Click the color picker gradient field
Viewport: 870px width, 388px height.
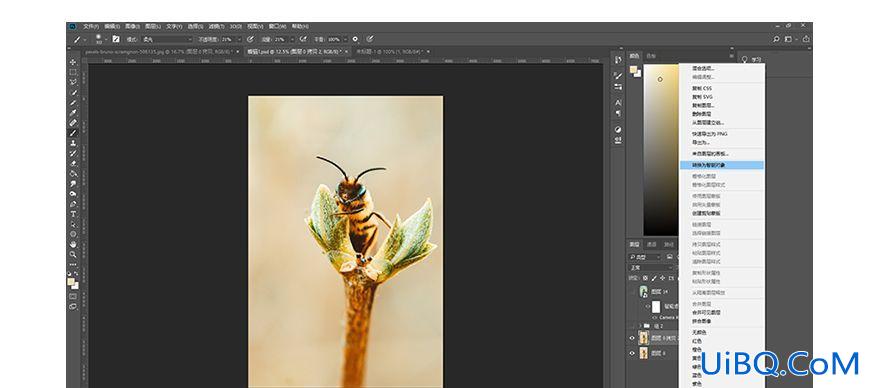661,150
